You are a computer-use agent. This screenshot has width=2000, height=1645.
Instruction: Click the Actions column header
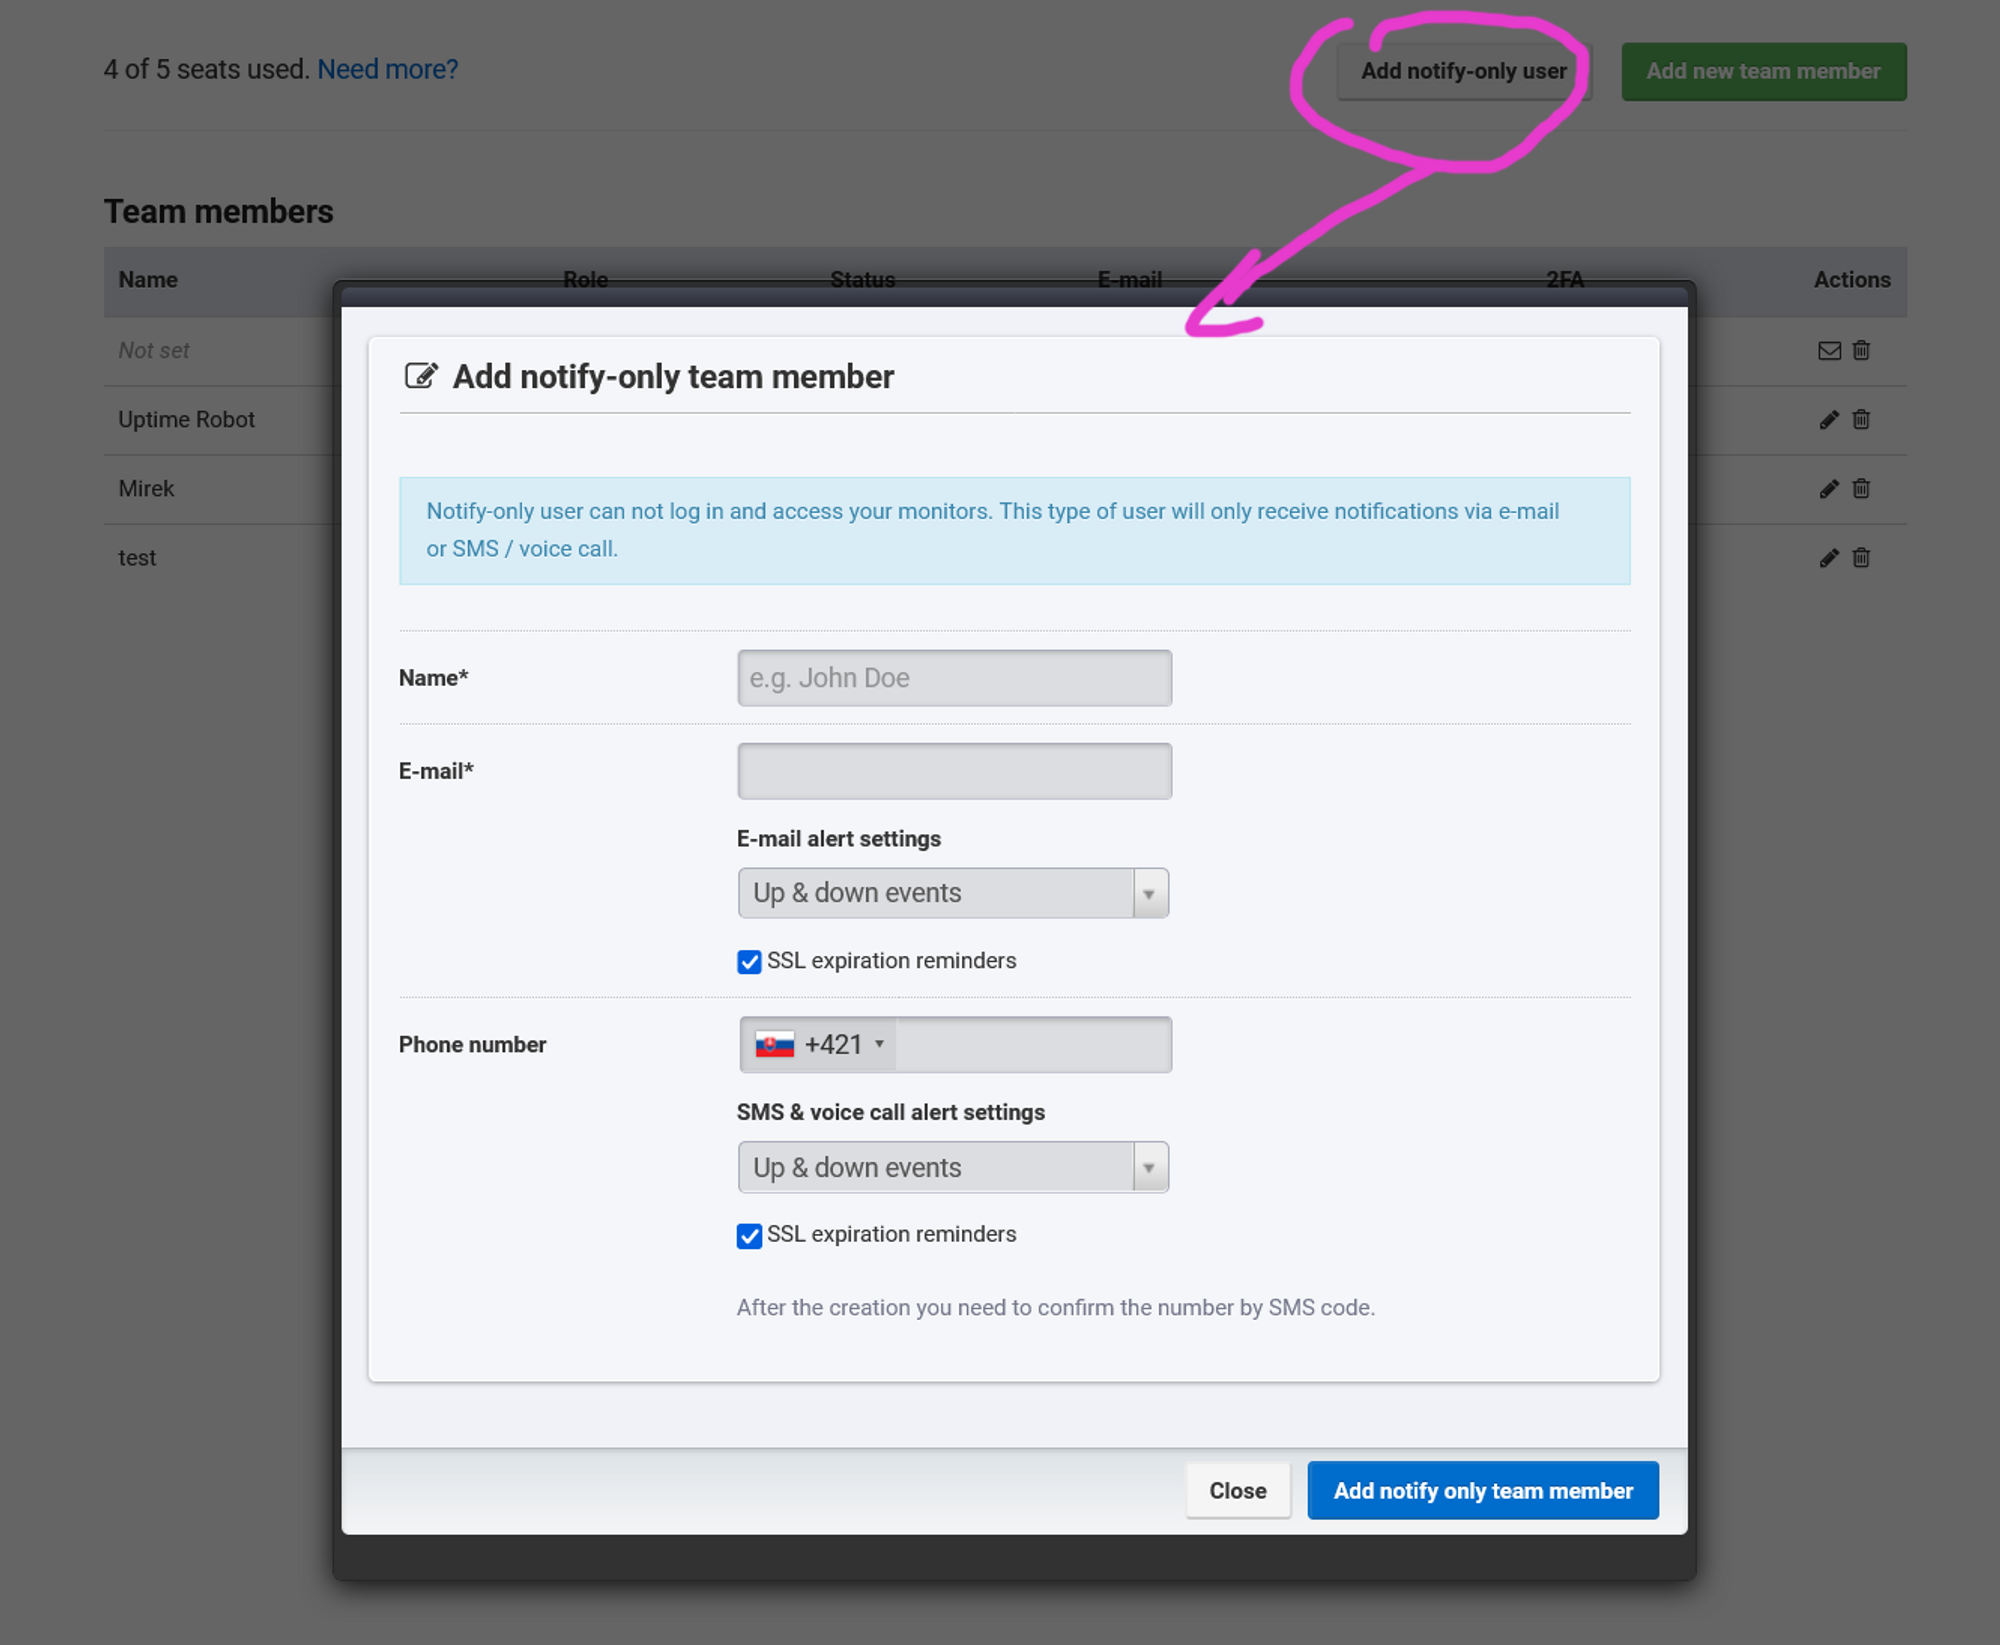click(1852, 279)
